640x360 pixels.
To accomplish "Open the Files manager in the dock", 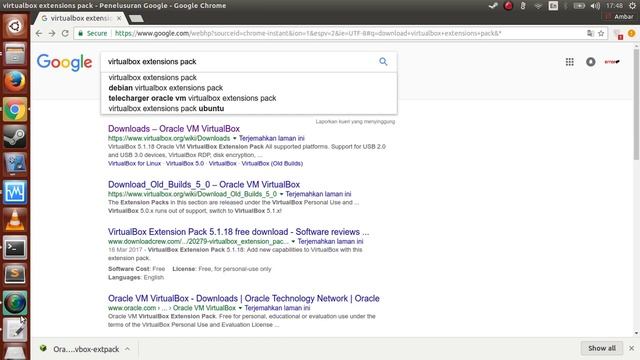I will [15, 53].
